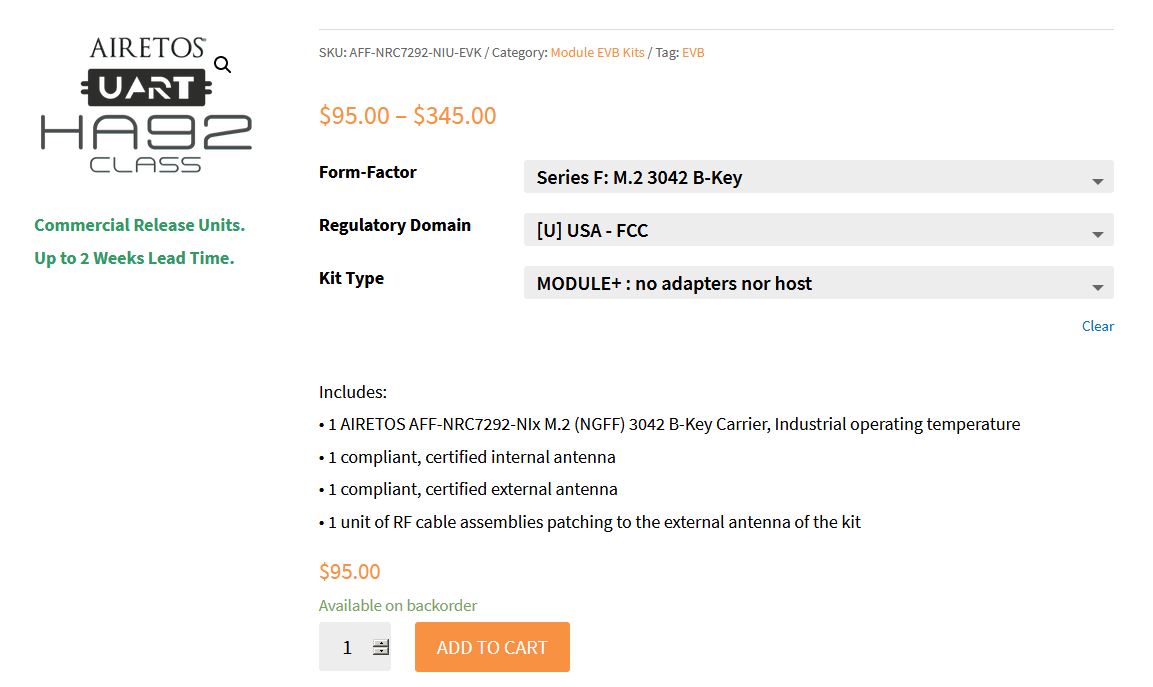1153x687 pixels.
Task: Follow the EVB tag link
Action: click(x=693, y=52)
